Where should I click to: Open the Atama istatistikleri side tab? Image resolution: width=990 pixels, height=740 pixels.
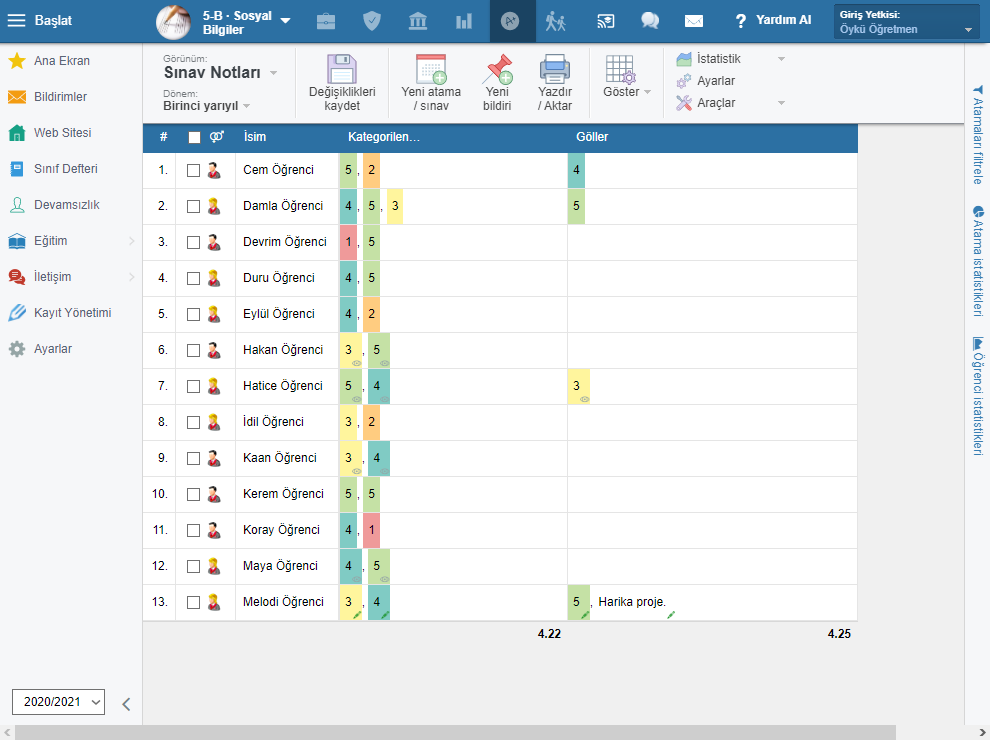point(978,261)
